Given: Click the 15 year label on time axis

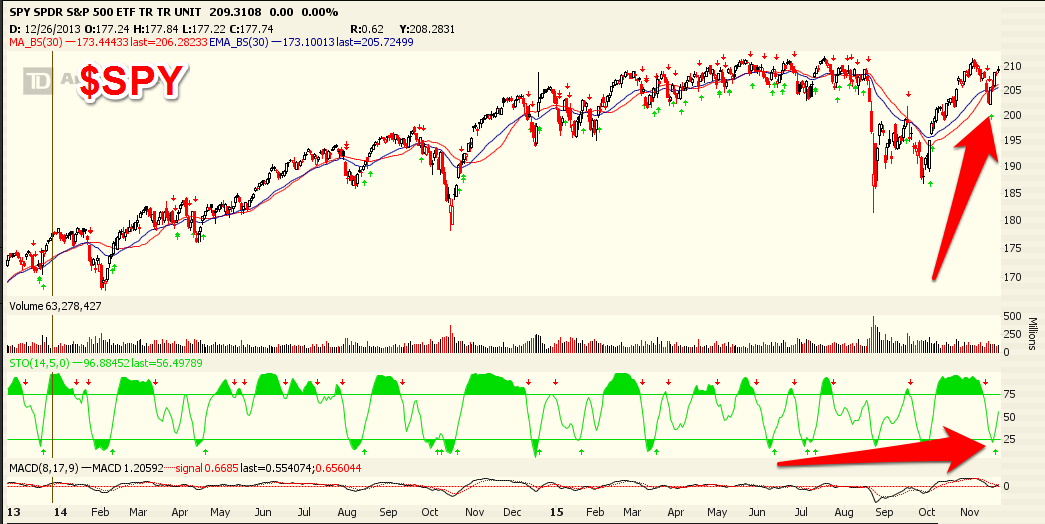Looking at the screenshot, I should 558,512.
